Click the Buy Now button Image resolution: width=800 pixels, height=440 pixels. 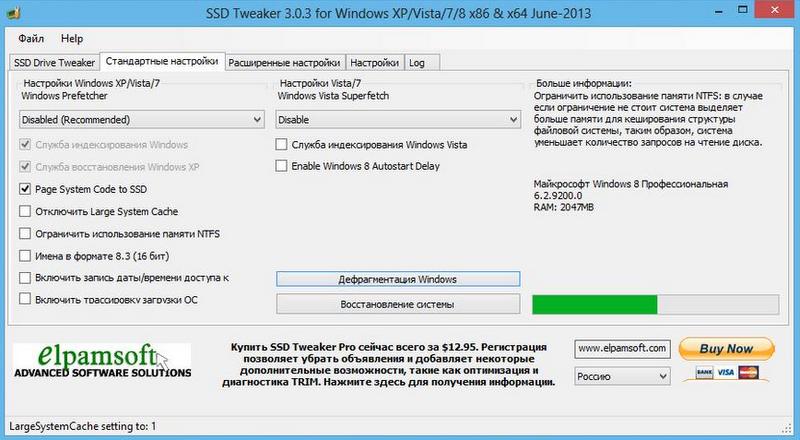(727, 349)
